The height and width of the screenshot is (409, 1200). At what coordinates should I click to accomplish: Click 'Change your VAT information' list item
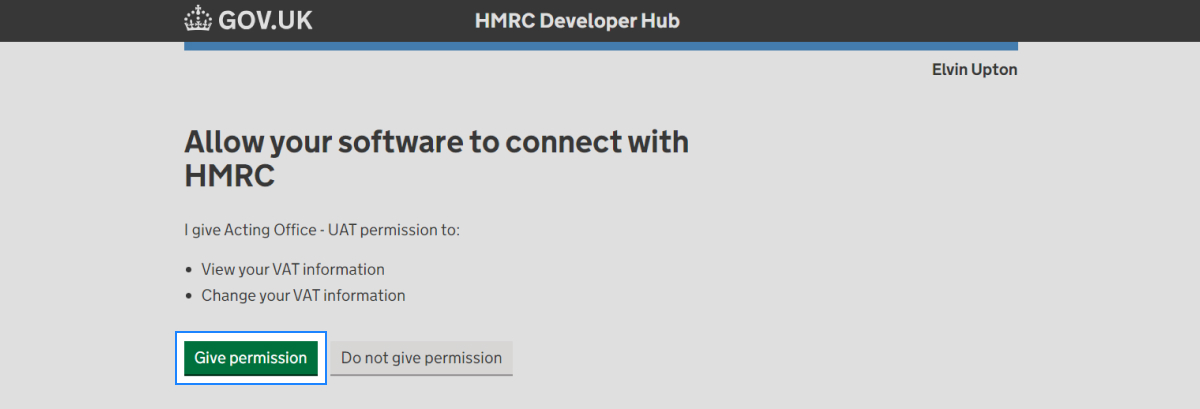303,295
